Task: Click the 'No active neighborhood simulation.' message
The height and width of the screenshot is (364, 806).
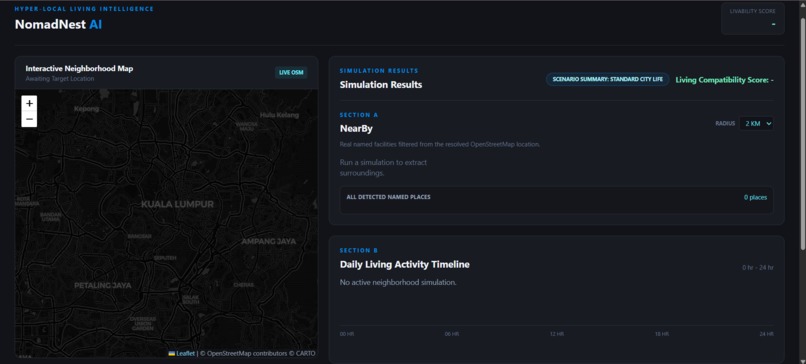Action: click(398, 282)
